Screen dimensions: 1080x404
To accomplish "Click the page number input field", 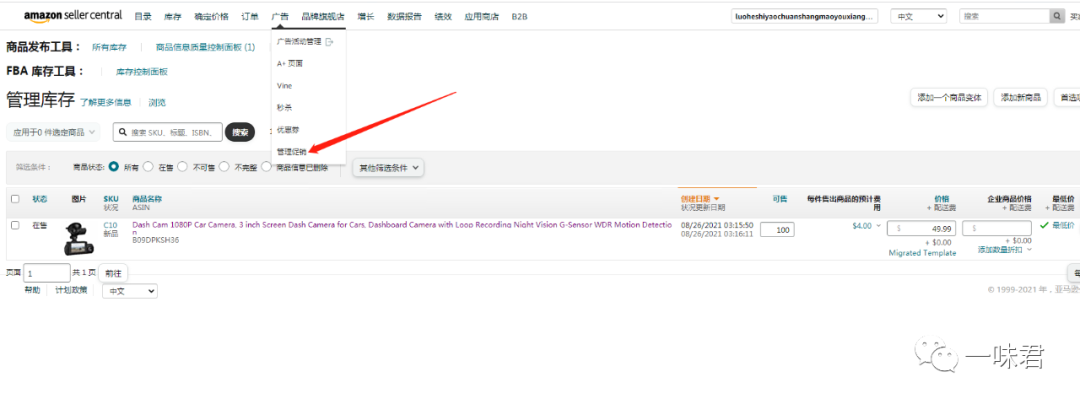I will [x=47, y=273].
